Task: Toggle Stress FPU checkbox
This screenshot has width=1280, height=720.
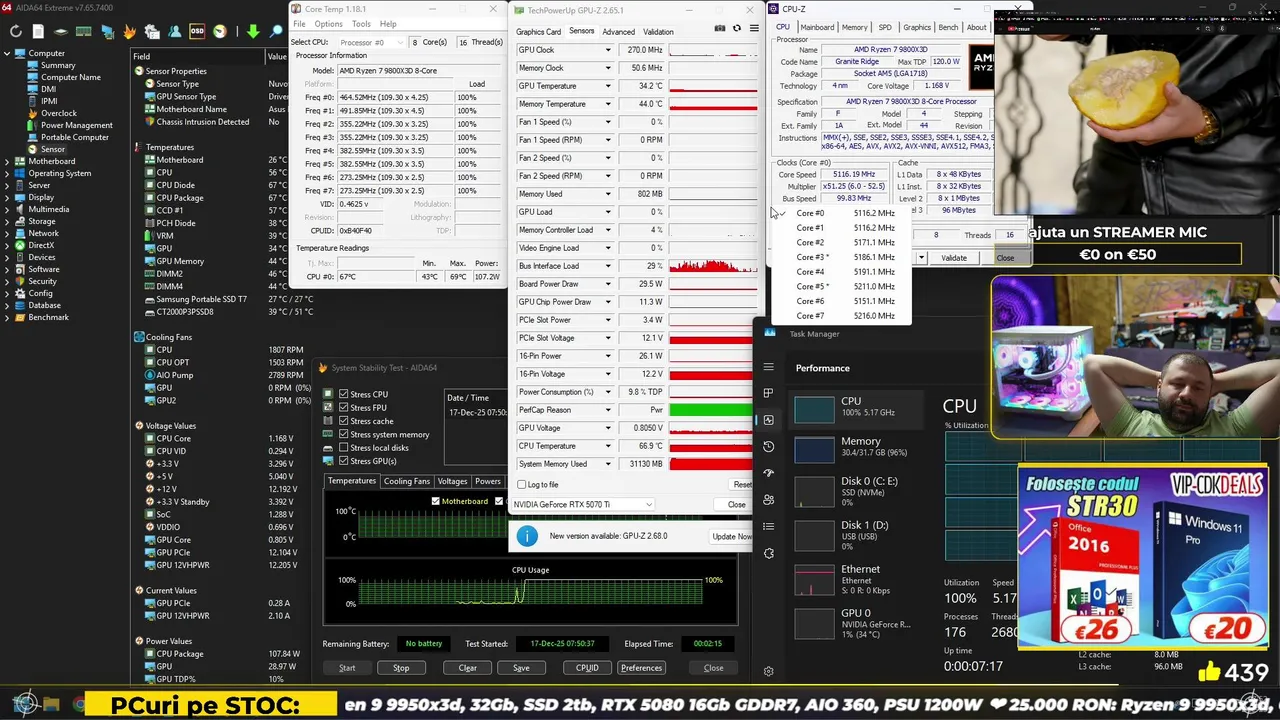Action: [343, 408]
